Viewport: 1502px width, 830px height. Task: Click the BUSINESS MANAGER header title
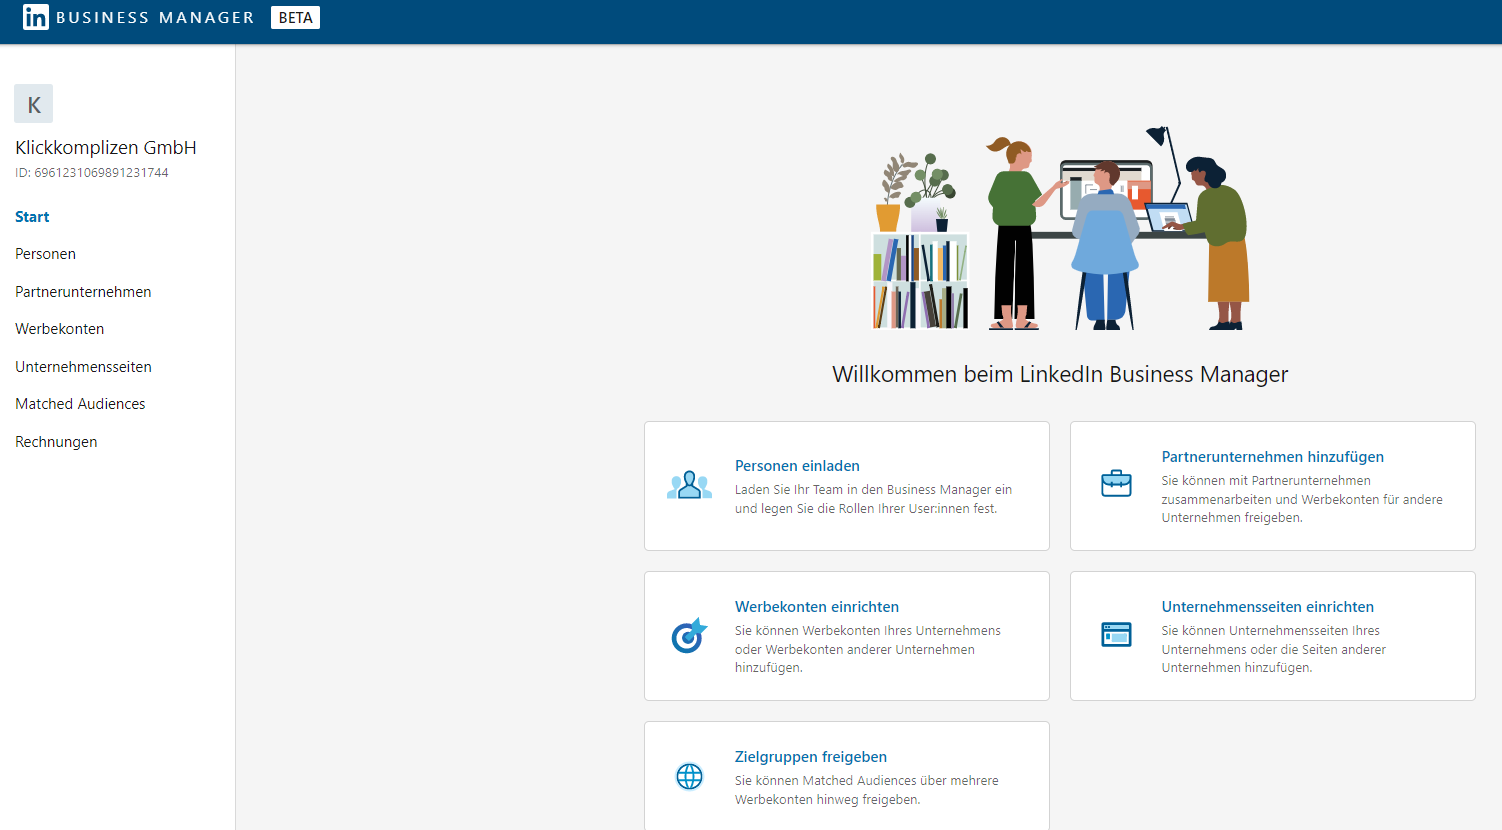pyautogui.click(x=155, y=18)
